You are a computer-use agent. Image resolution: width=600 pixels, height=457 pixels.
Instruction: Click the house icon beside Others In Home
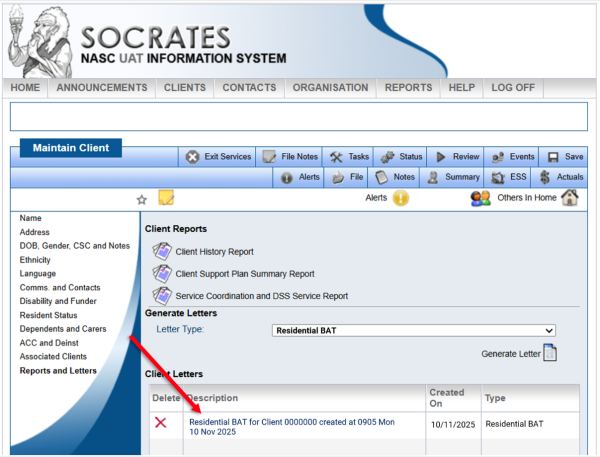pos(570,197)
